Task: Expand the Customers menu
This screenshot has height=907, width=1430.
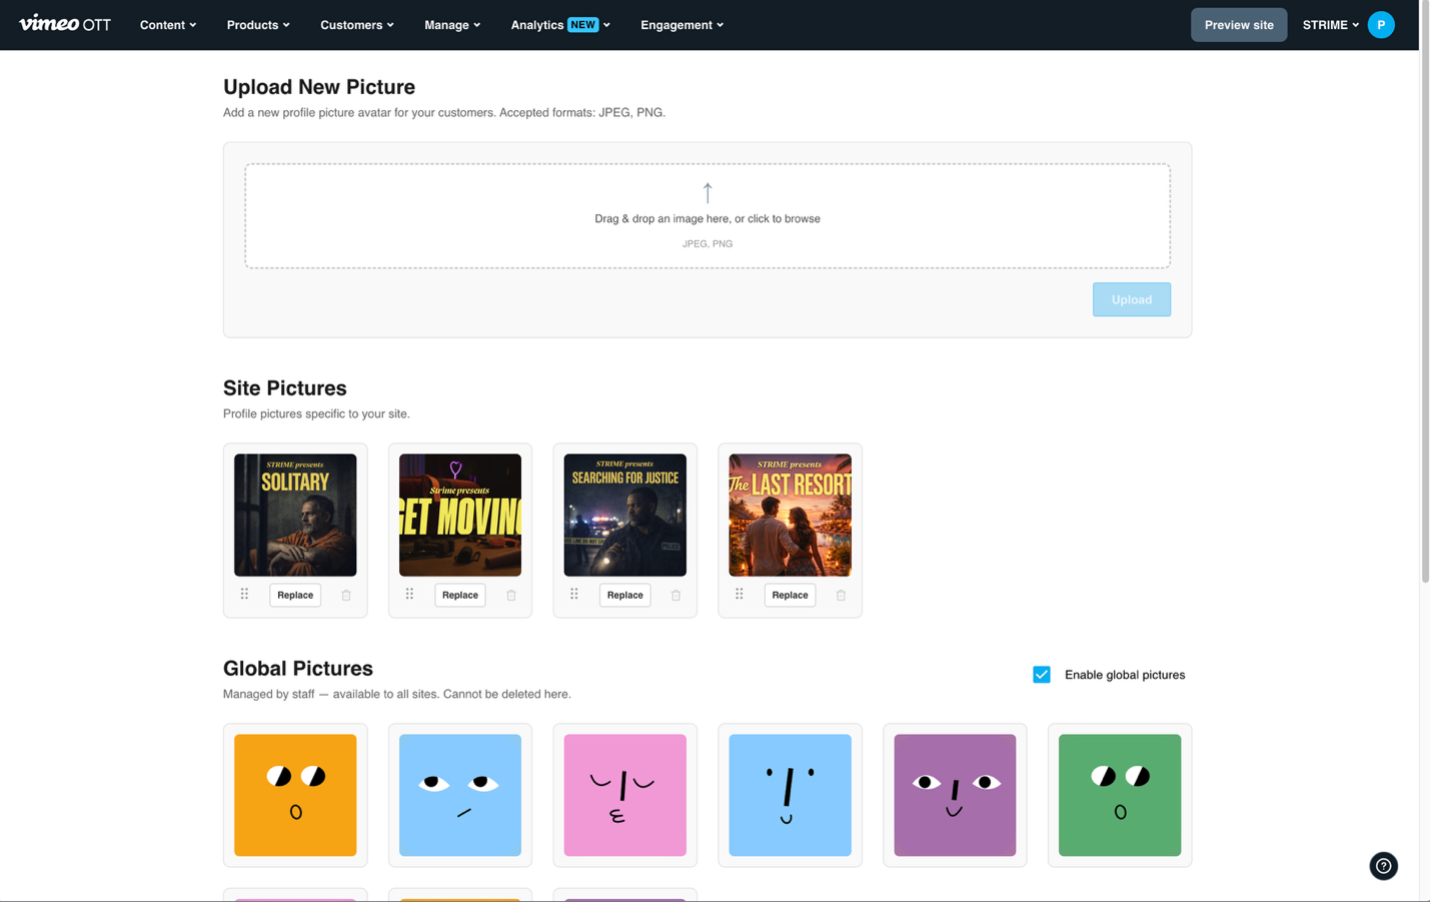Action: point(357,25)
